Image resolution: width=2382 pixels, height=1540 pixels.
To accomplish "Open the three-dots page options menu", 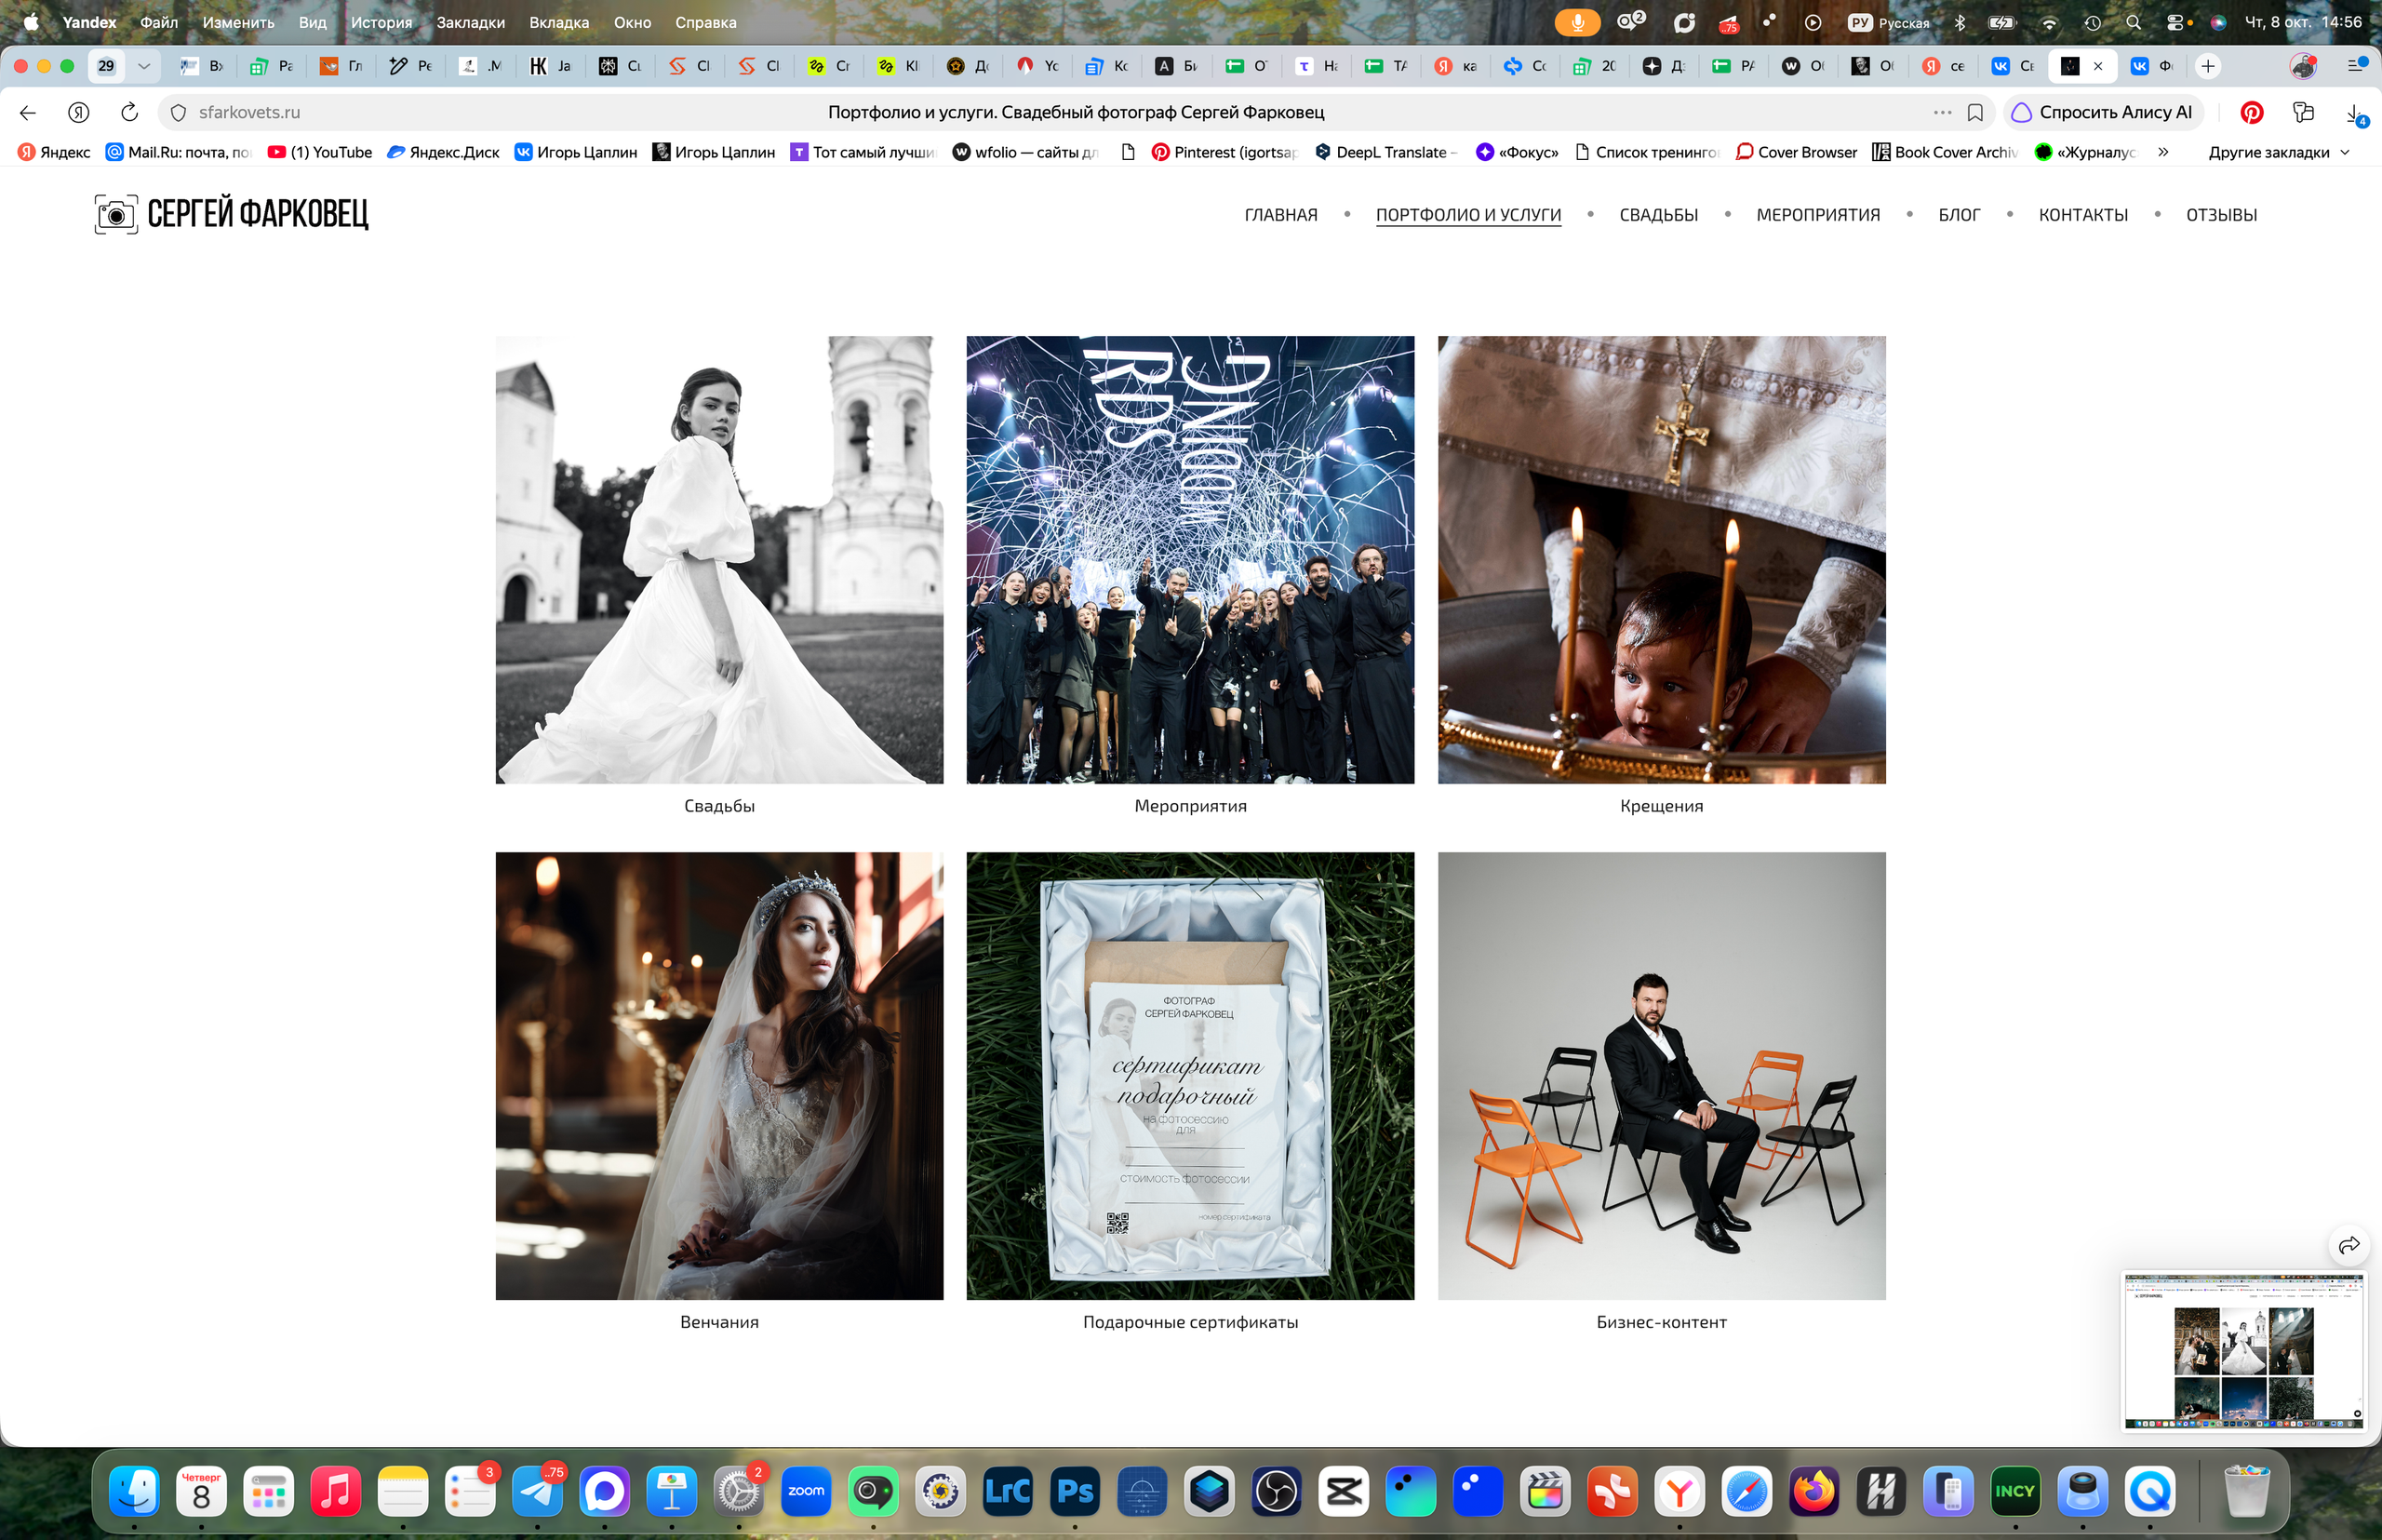I will click(1942, 112).
